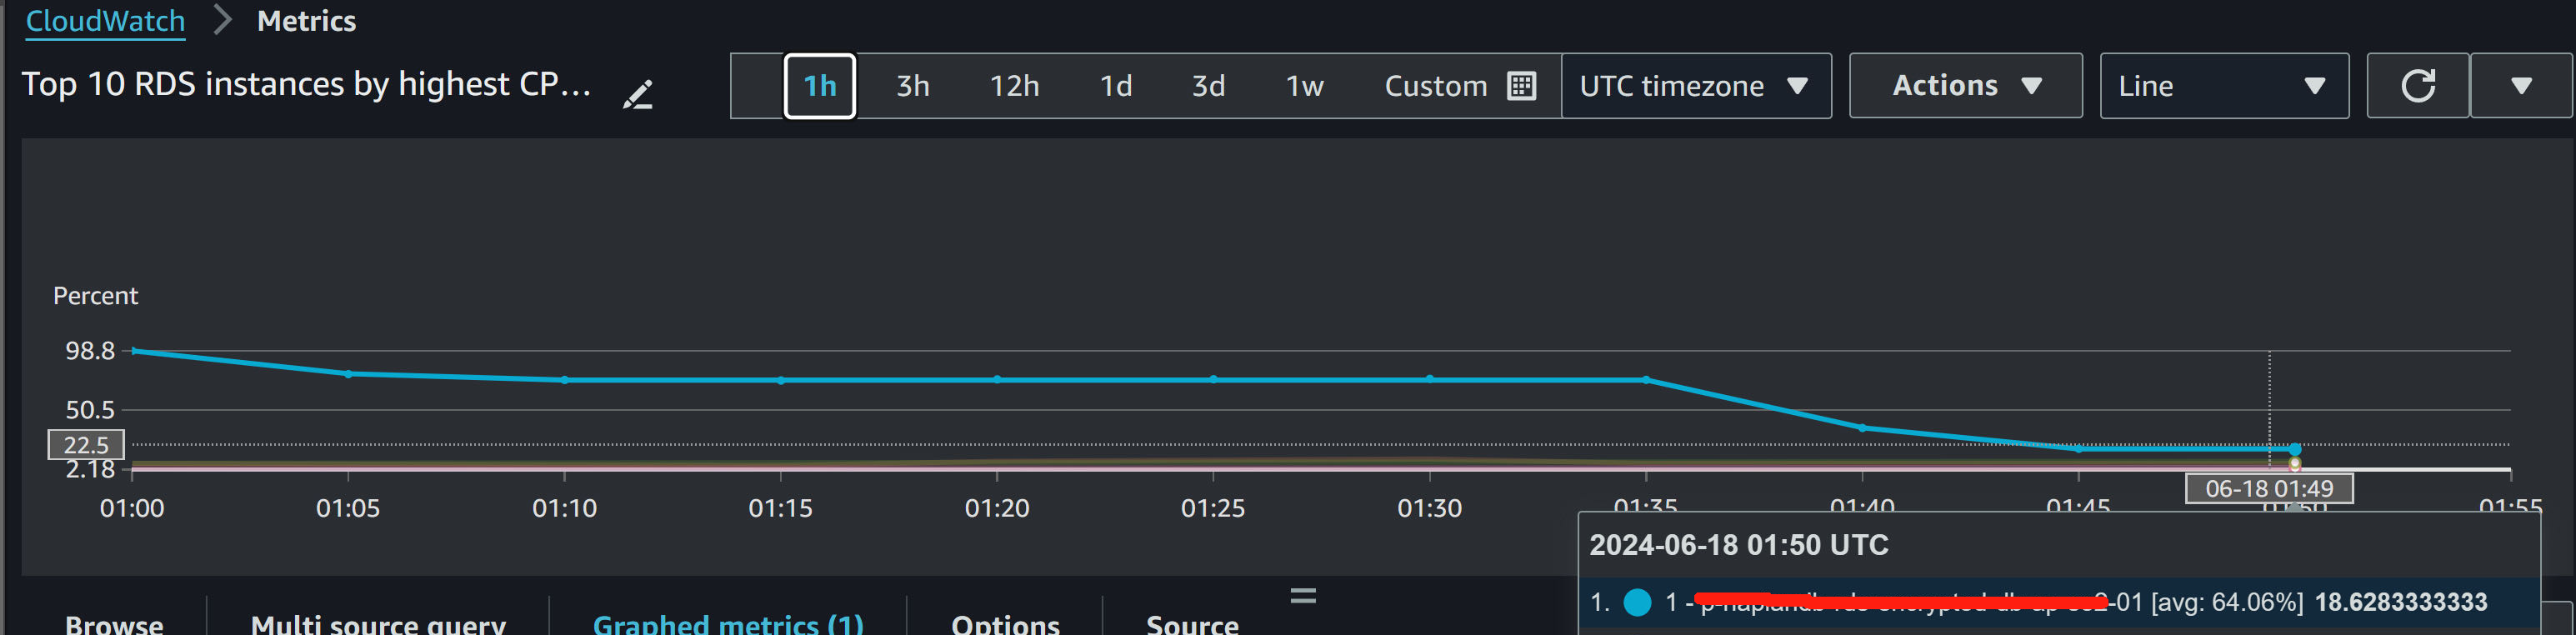
Task: Click the graph title 'Top 10 RDS instances'
Action: tap(306, 84)
